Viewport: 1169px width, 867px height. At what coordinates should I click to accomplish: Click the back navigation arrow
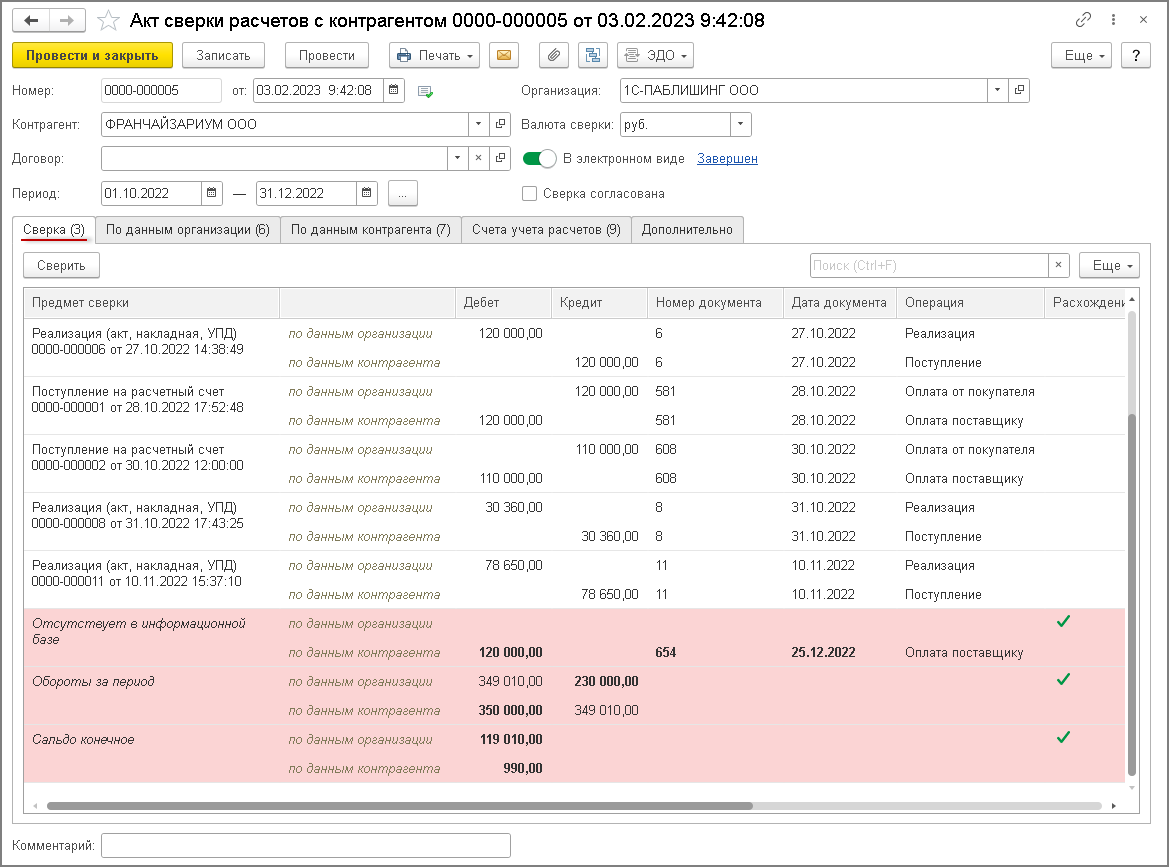[31, 20]
